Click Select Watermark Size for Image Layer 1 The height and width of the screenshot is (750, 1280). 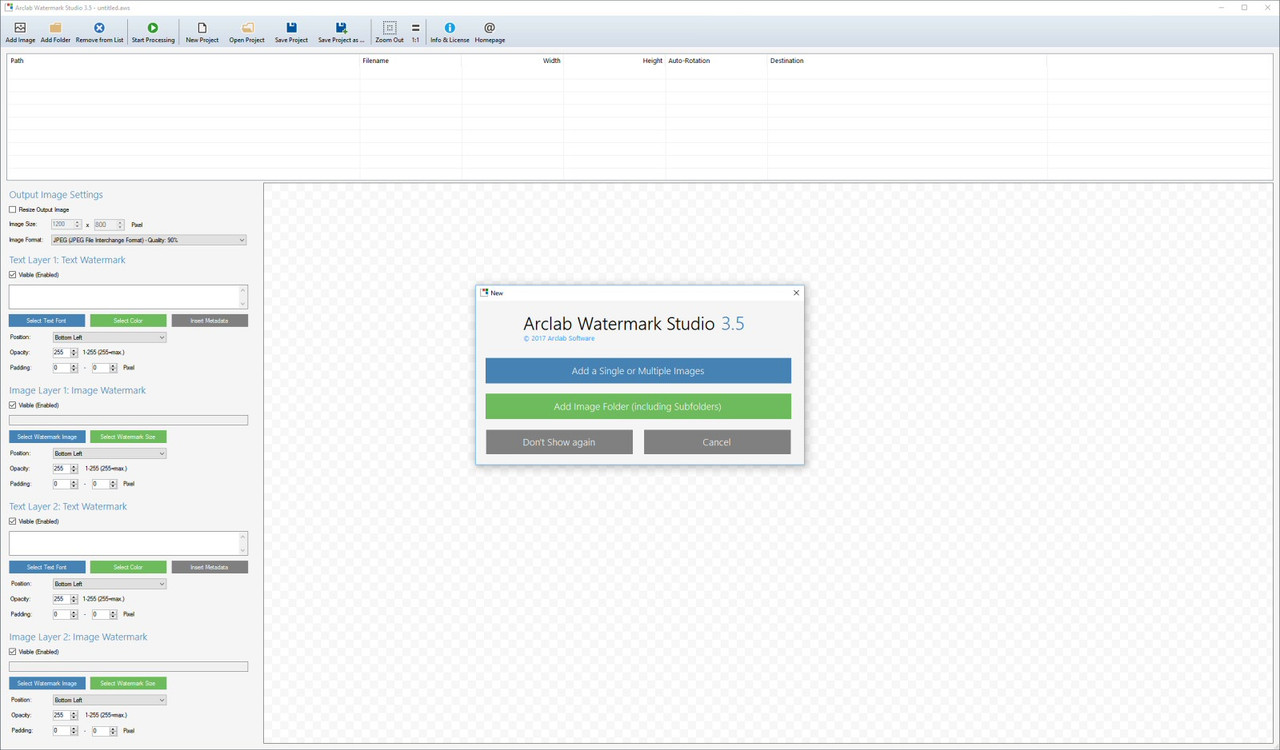[x=128, y=437]
